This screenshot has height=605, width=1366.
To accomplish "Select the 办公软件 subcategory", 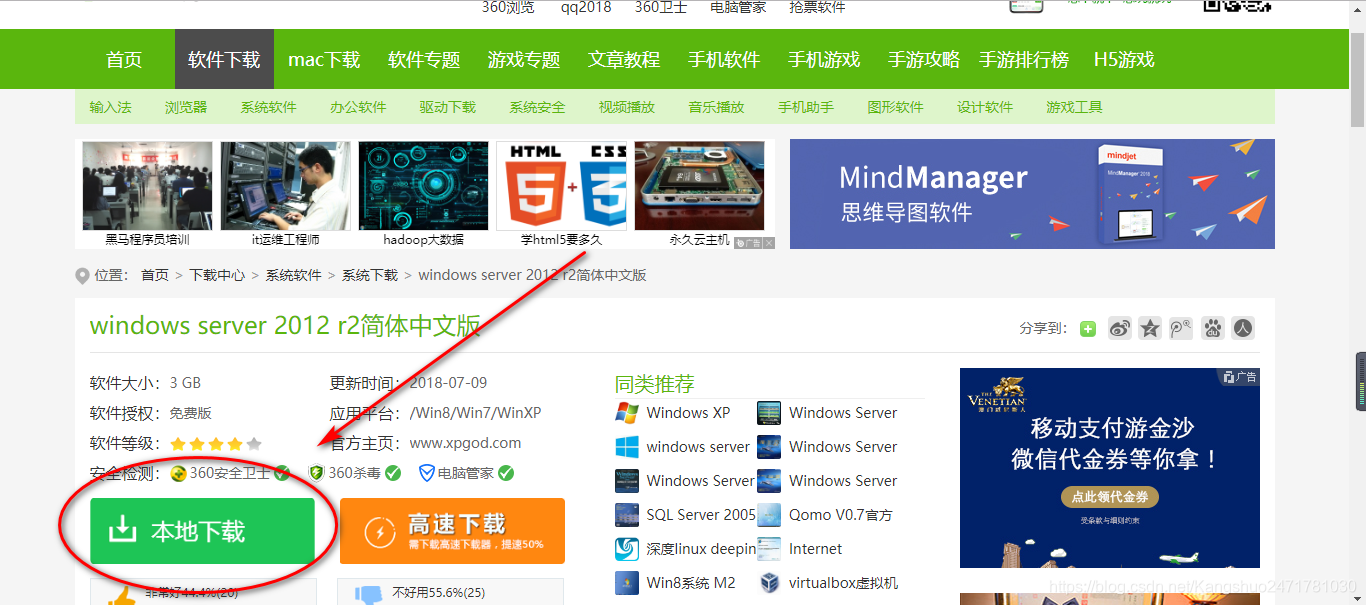I will [x=358, y=107].
